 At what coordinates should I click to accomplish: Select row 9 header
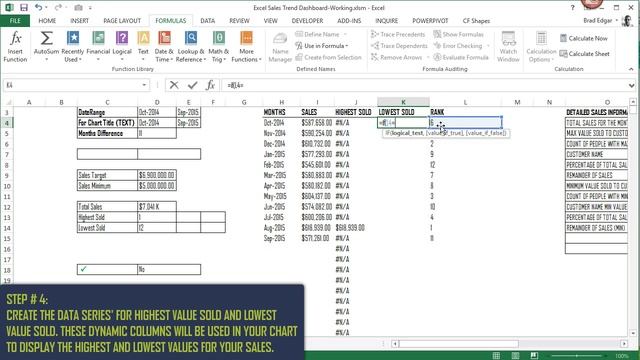click(7, 176)
